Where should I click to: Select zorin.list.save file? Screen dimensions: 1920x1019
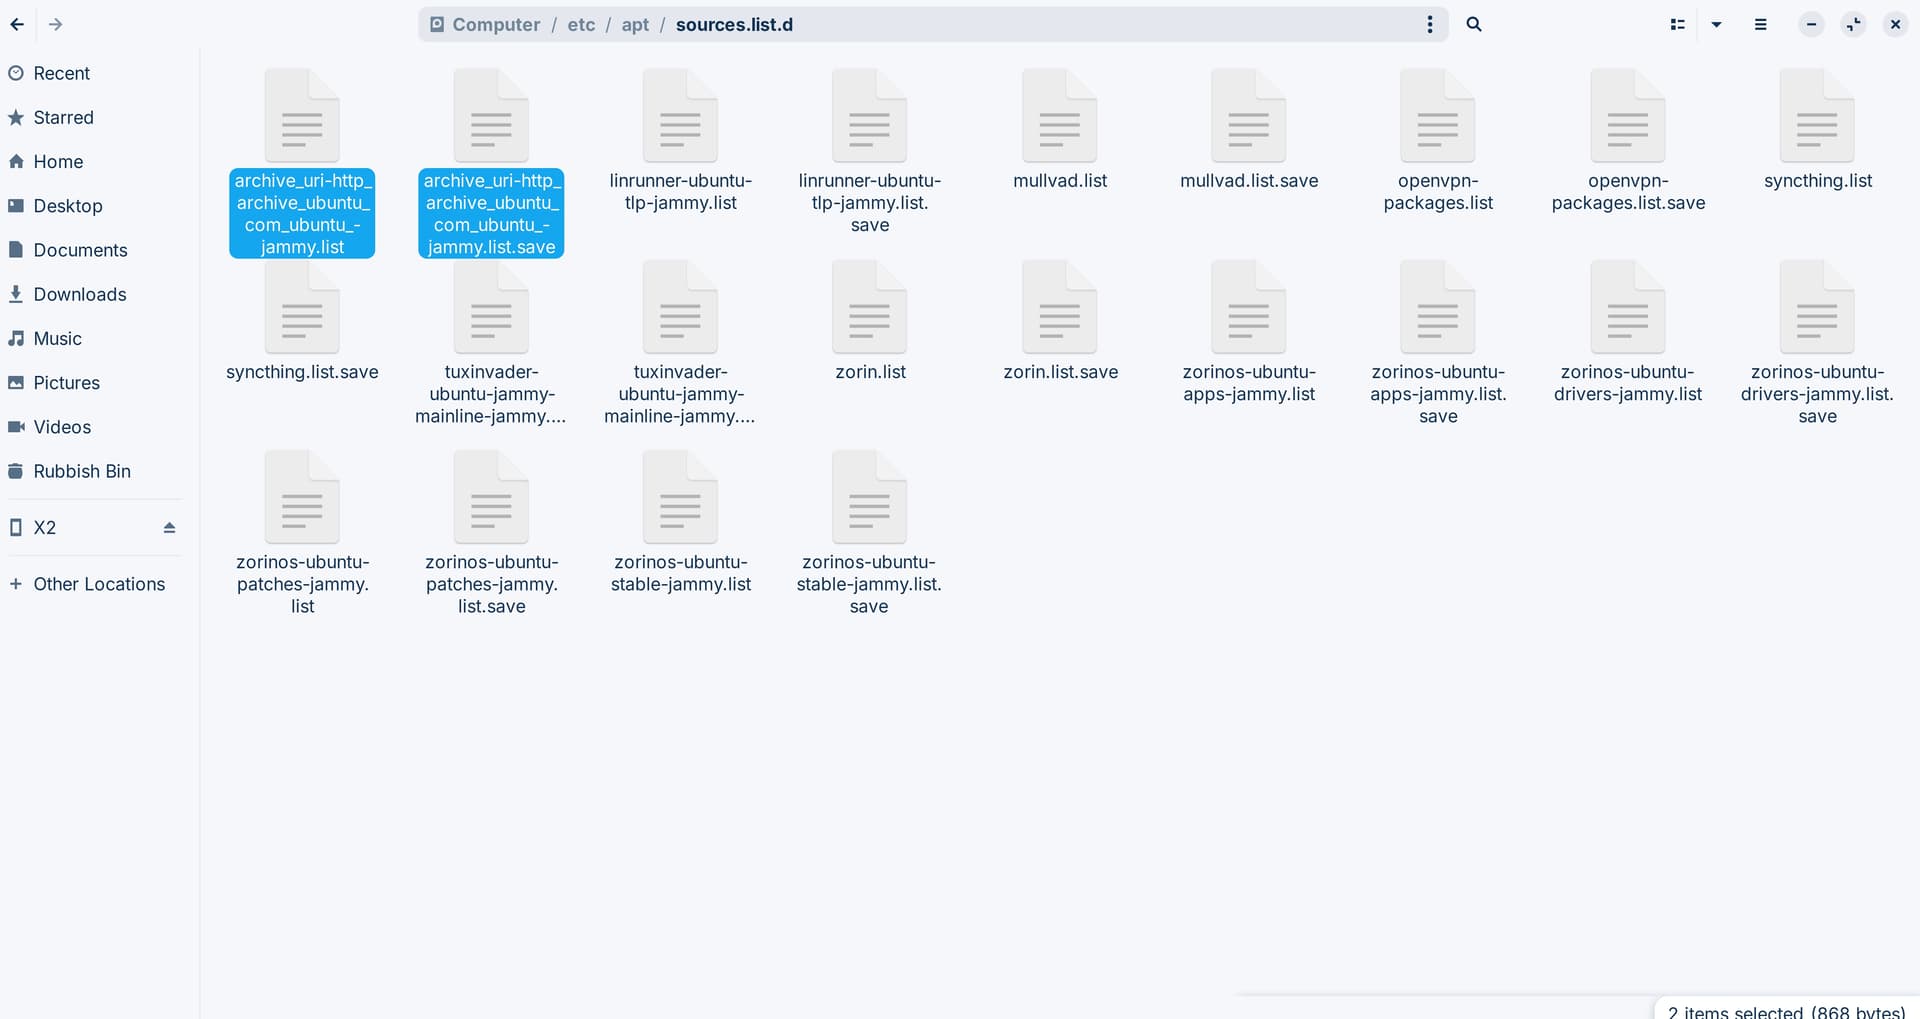pos(1060,322)
